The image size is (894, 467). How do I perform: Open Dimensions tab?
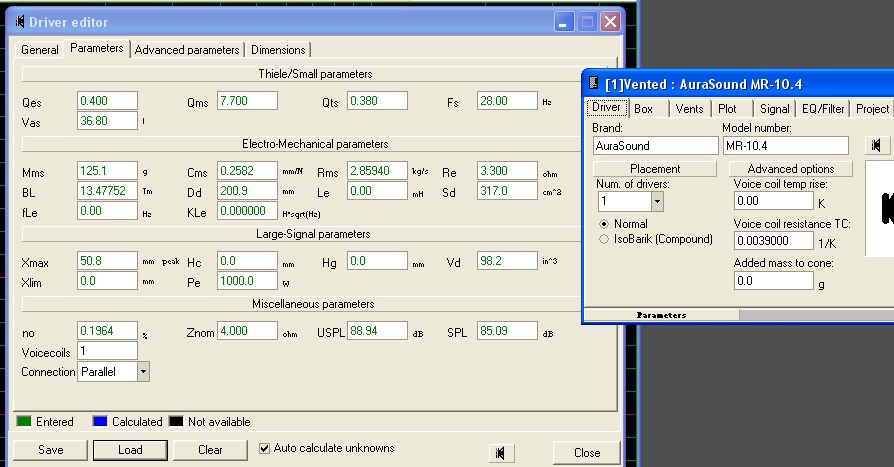pos(278,50)
